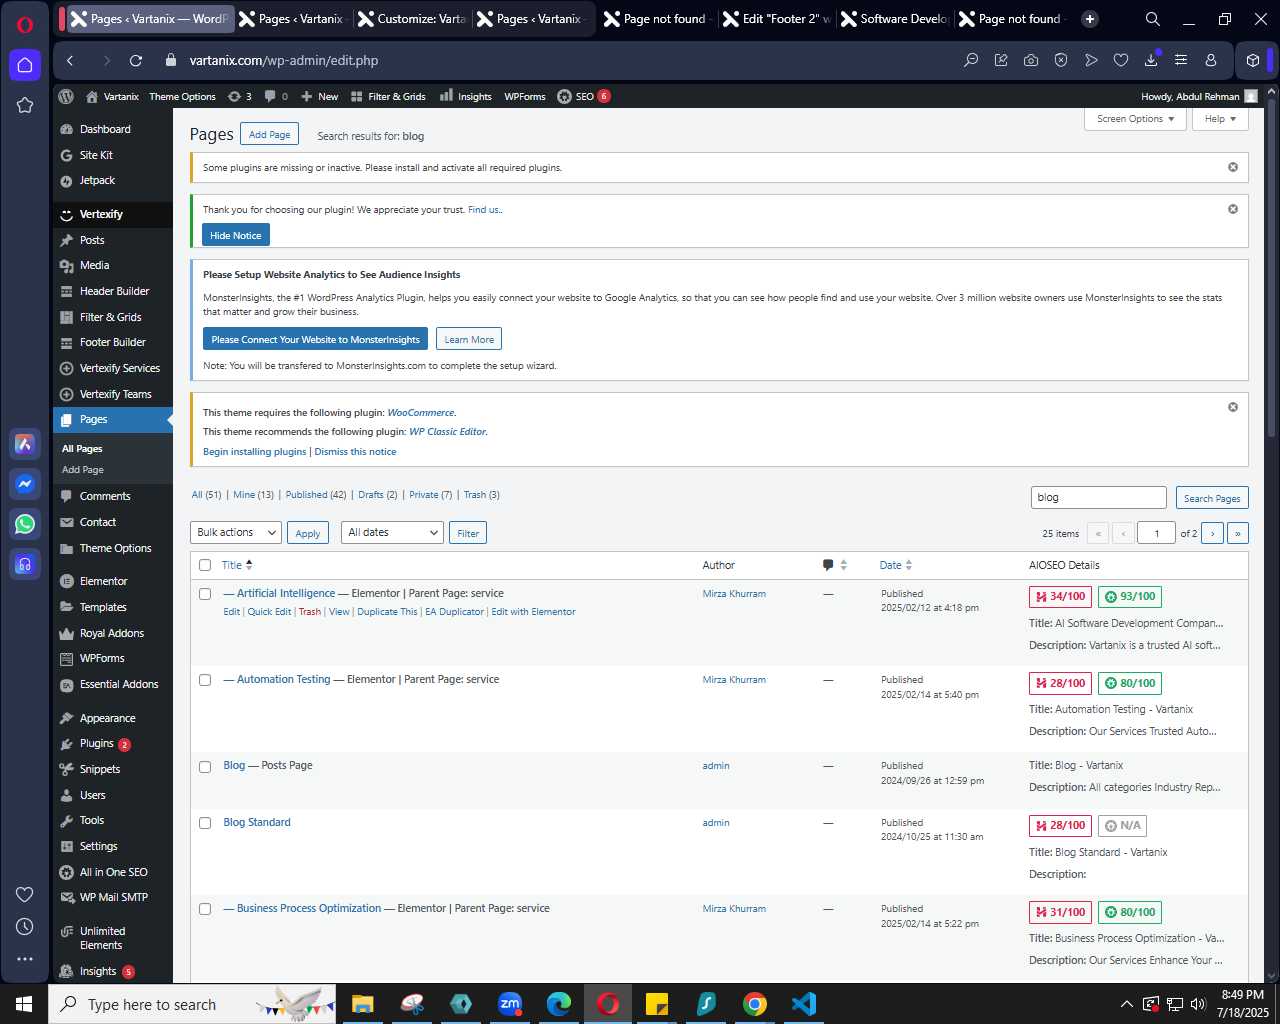1280x1024 pixels.
Task: Check the Blog Posts Page row
Action: (205, 767)
